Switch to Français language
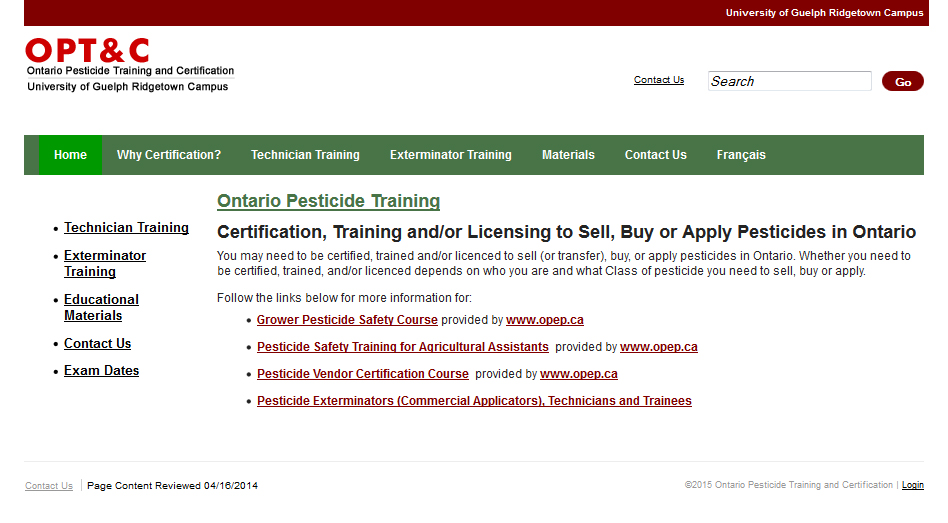948x523 pixels. [x=741, y=155]
